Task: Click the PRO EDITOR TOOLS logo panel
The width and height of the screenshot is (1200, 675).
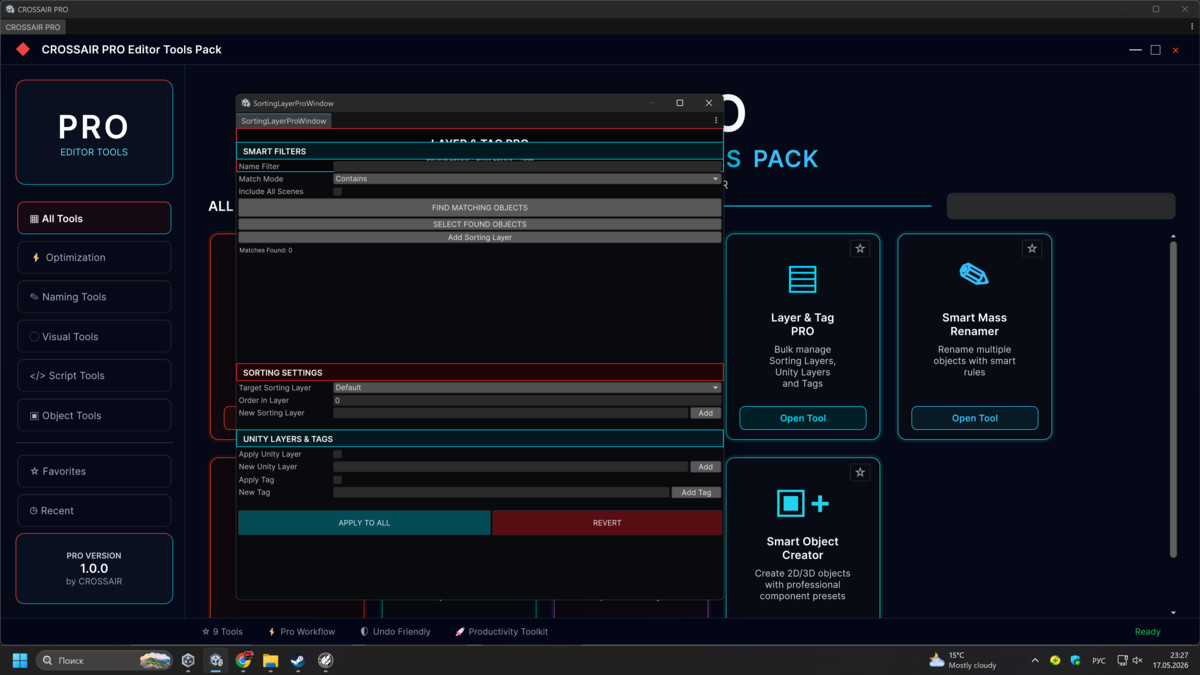Action: click(94, 132)
